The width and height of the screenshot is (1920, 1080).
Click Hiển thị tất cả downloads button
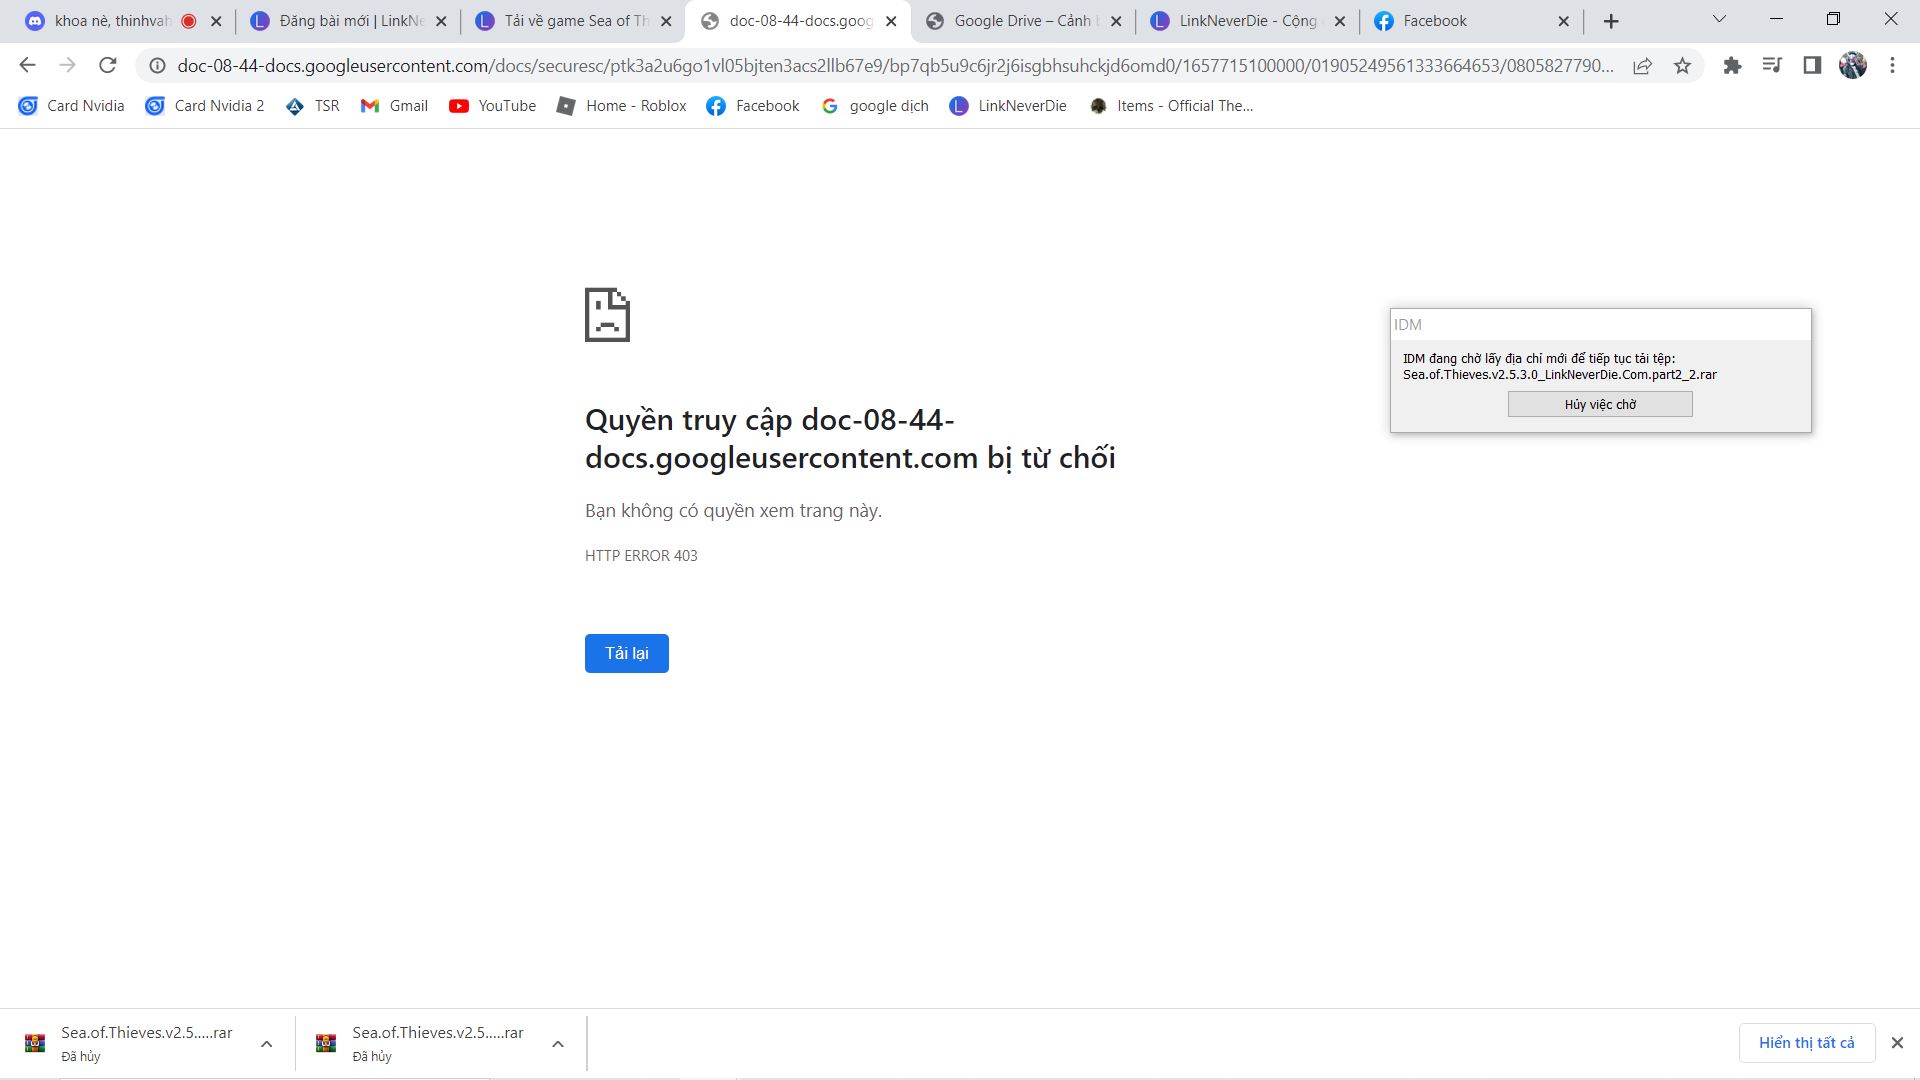point(1806,1043)
